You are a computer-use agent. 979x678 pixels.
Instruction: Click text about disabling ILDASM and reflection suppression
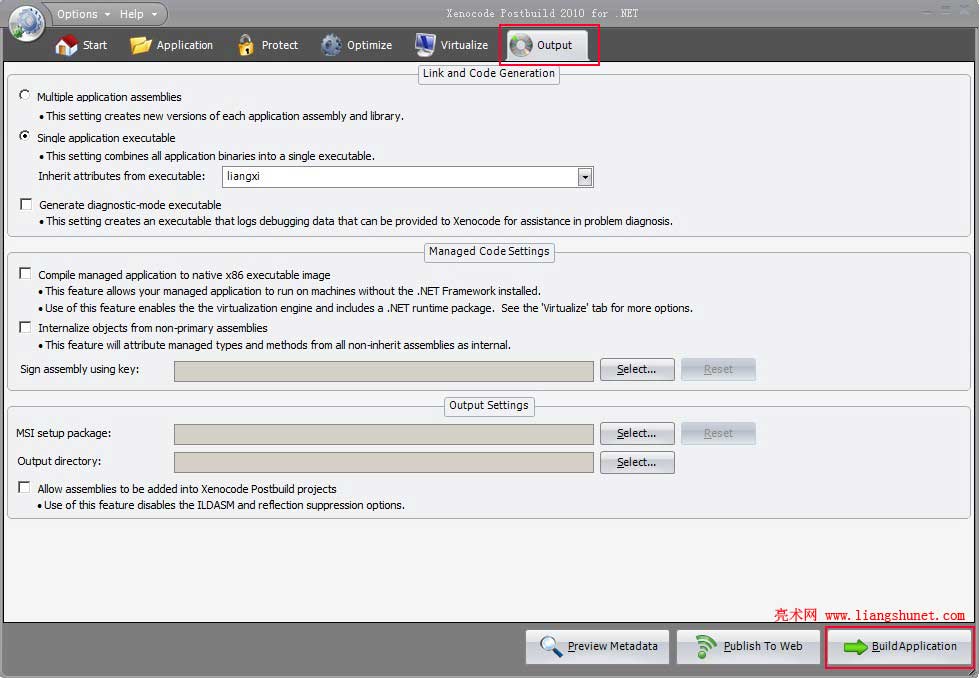tap(225, 505)
